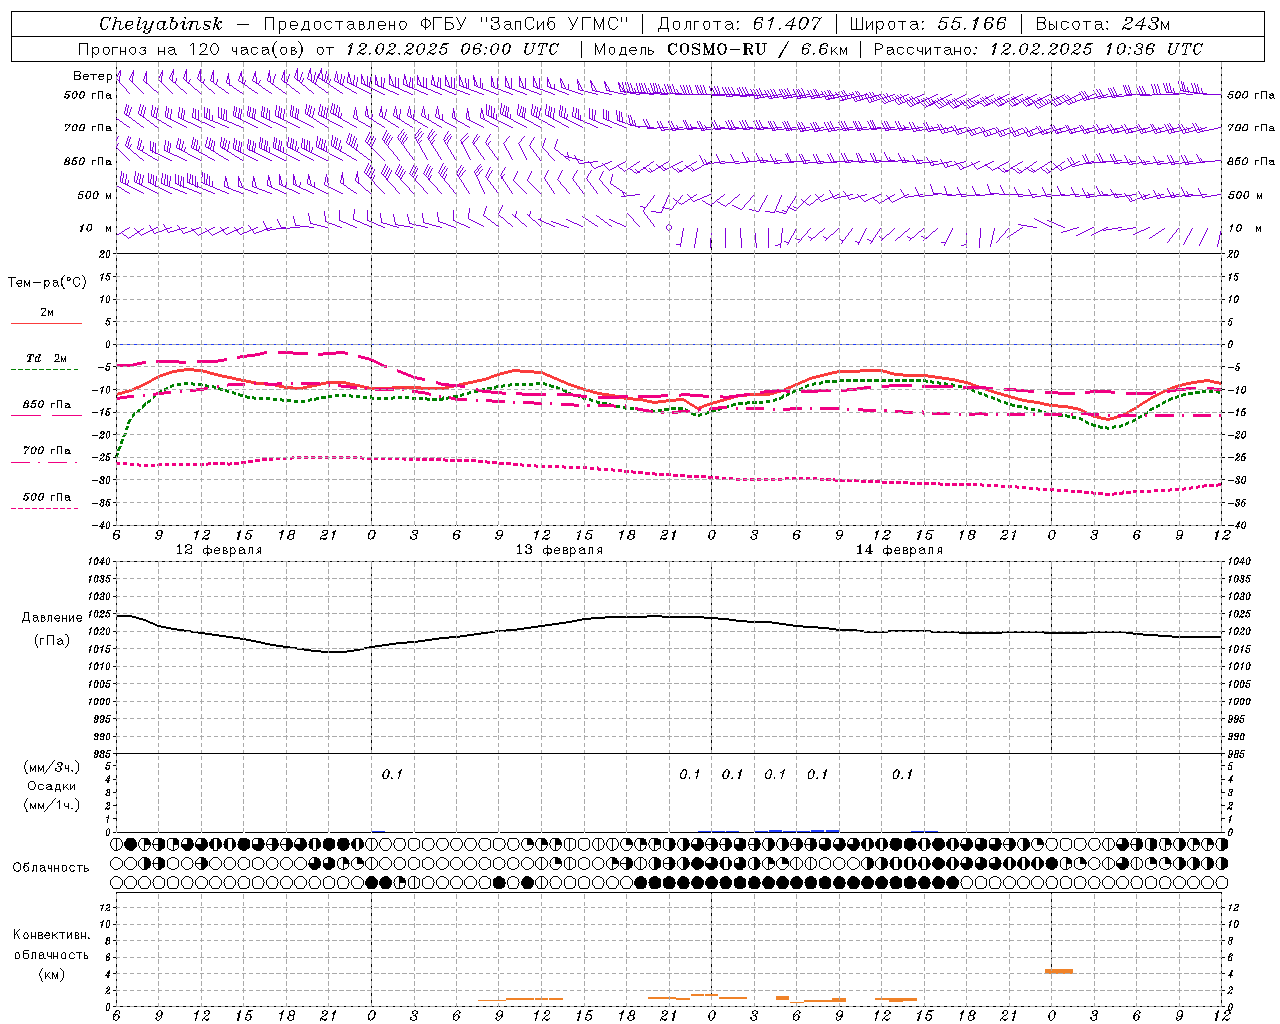
Task: Click the latitude value "Широта: 55.166"
Action: pos(927,24)
